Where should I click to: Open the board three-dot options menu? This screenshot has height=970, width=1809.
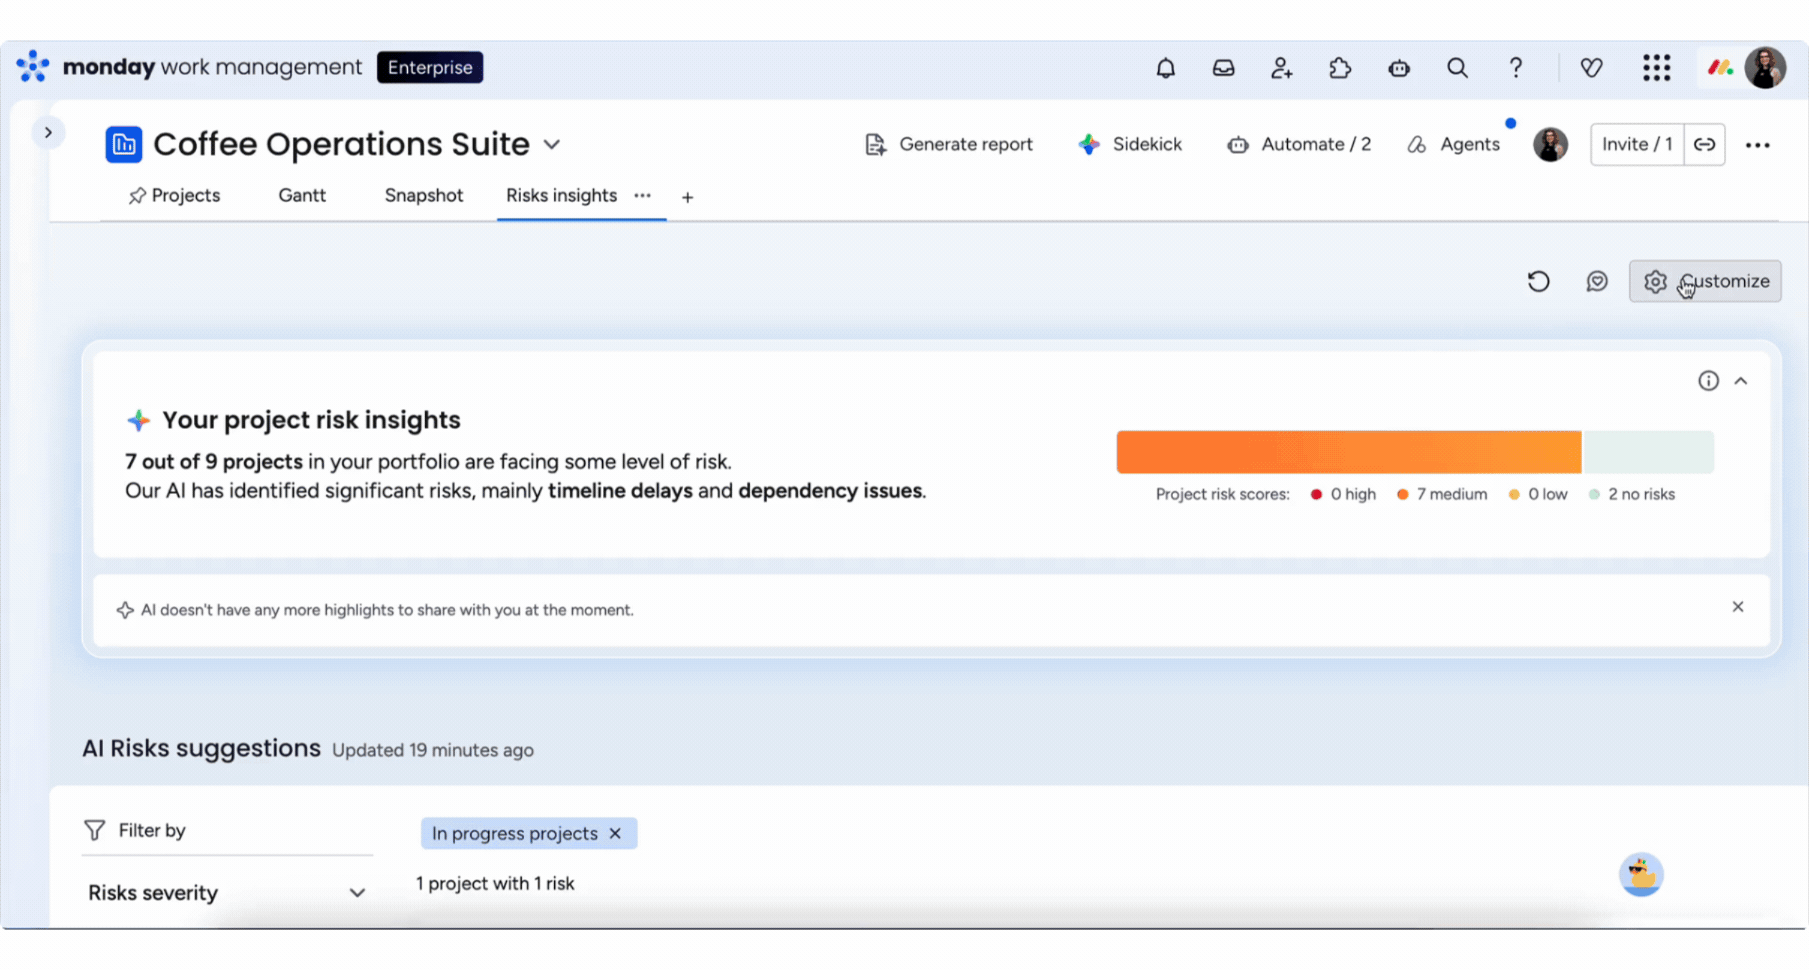[x=1757, y=146]
